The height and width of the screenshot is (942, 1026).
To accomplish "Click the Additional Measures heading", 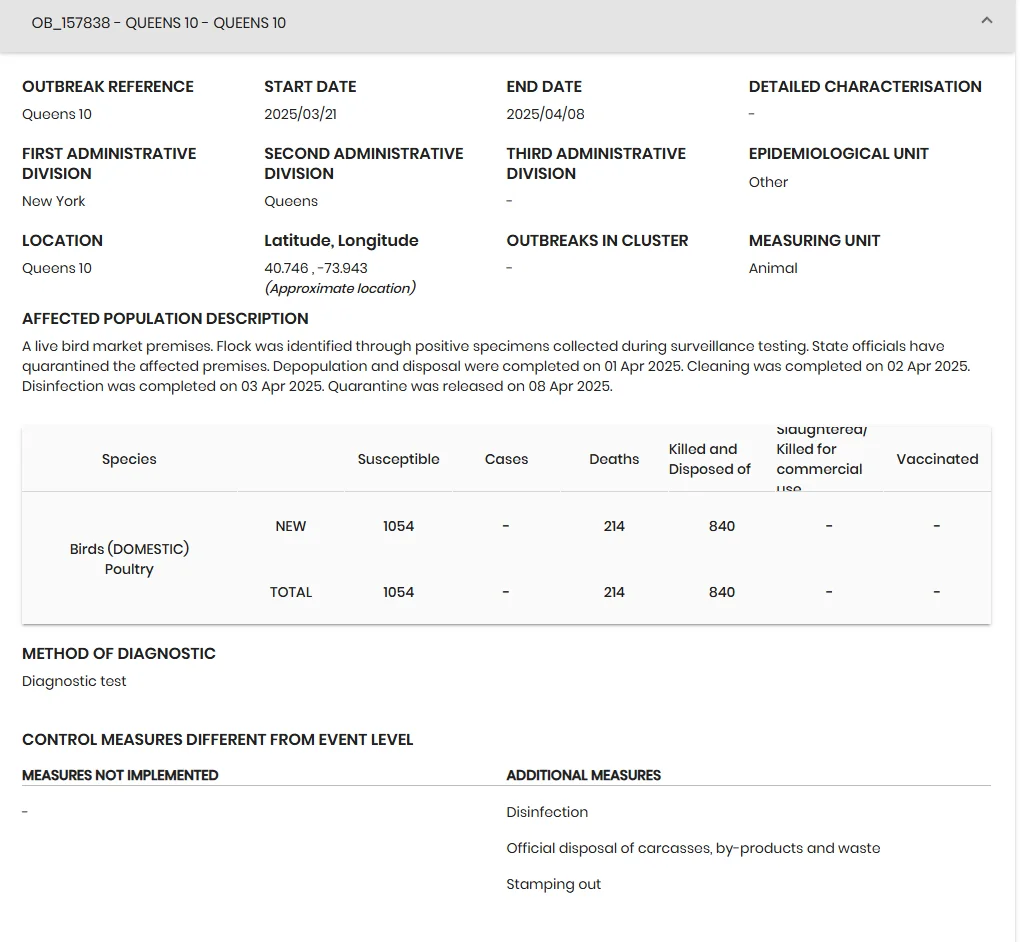I will pyautogui.click(x=584, y=775).
